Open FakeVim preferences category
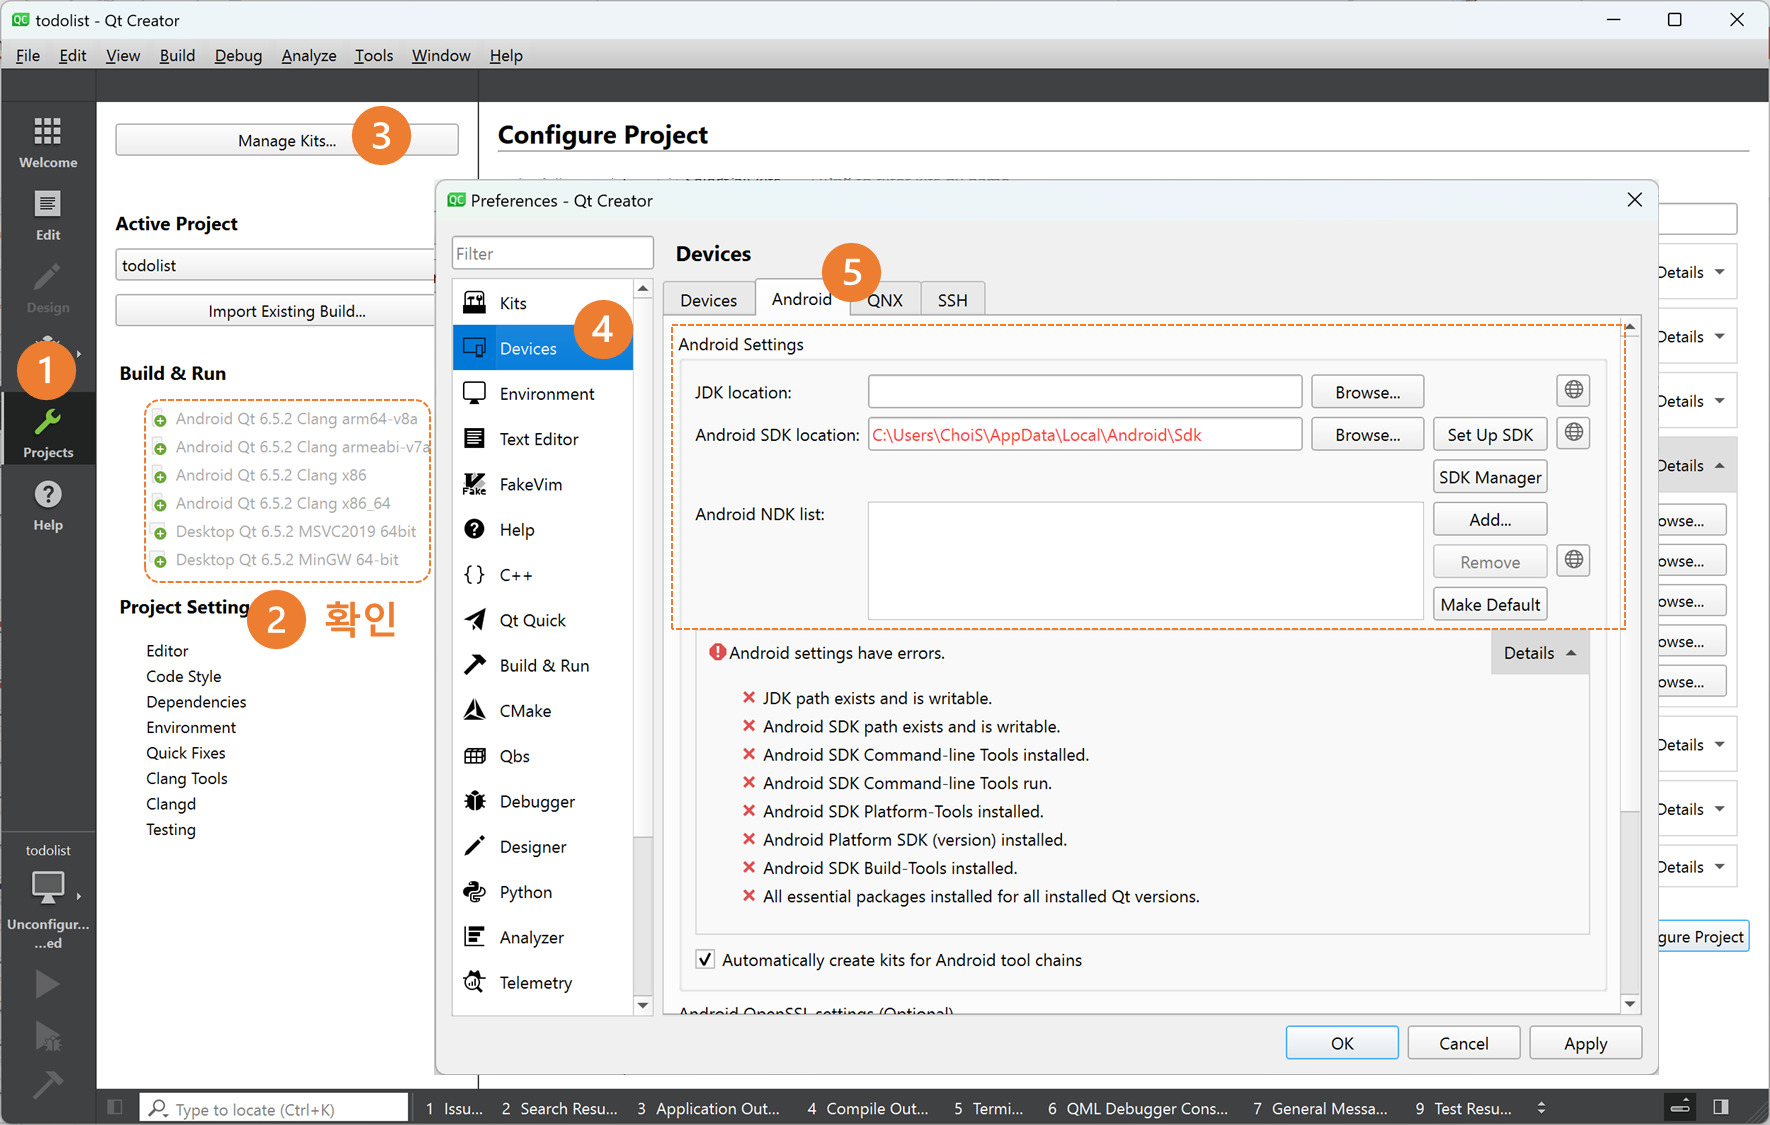The width and height of the screenshot is (1770, 1125). [x=543, y=484]
